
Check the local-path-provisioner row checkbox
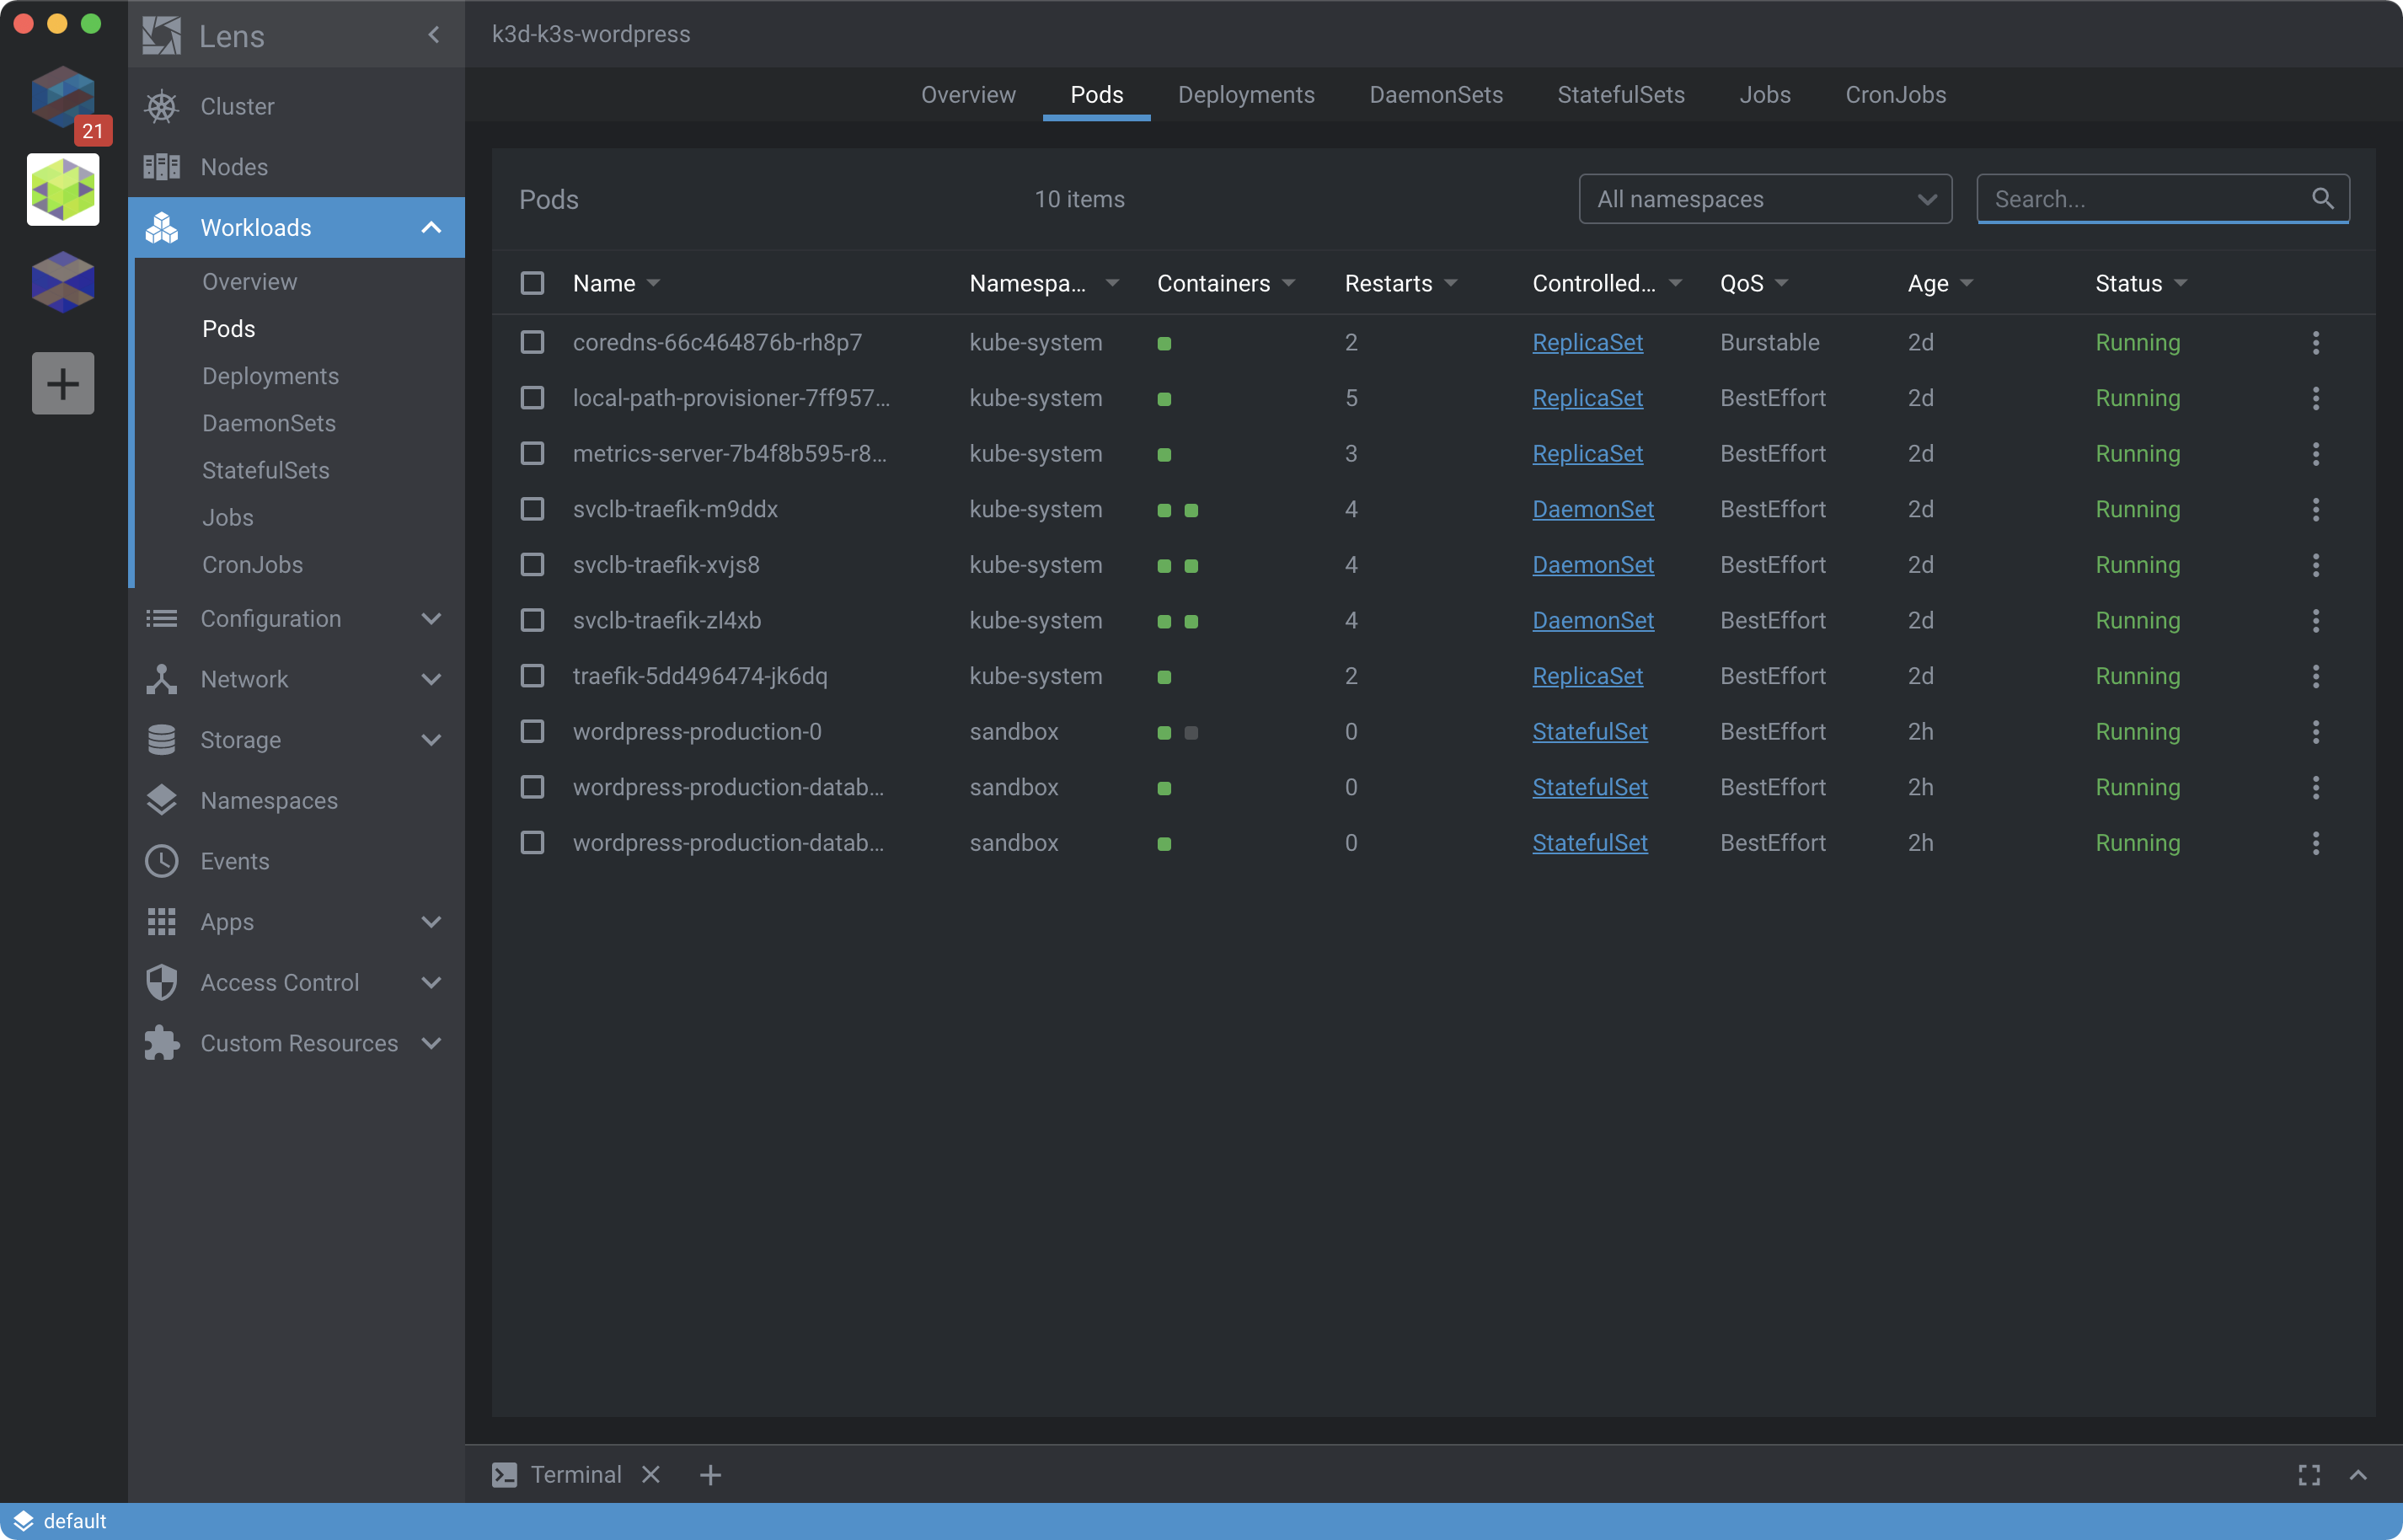532,398
